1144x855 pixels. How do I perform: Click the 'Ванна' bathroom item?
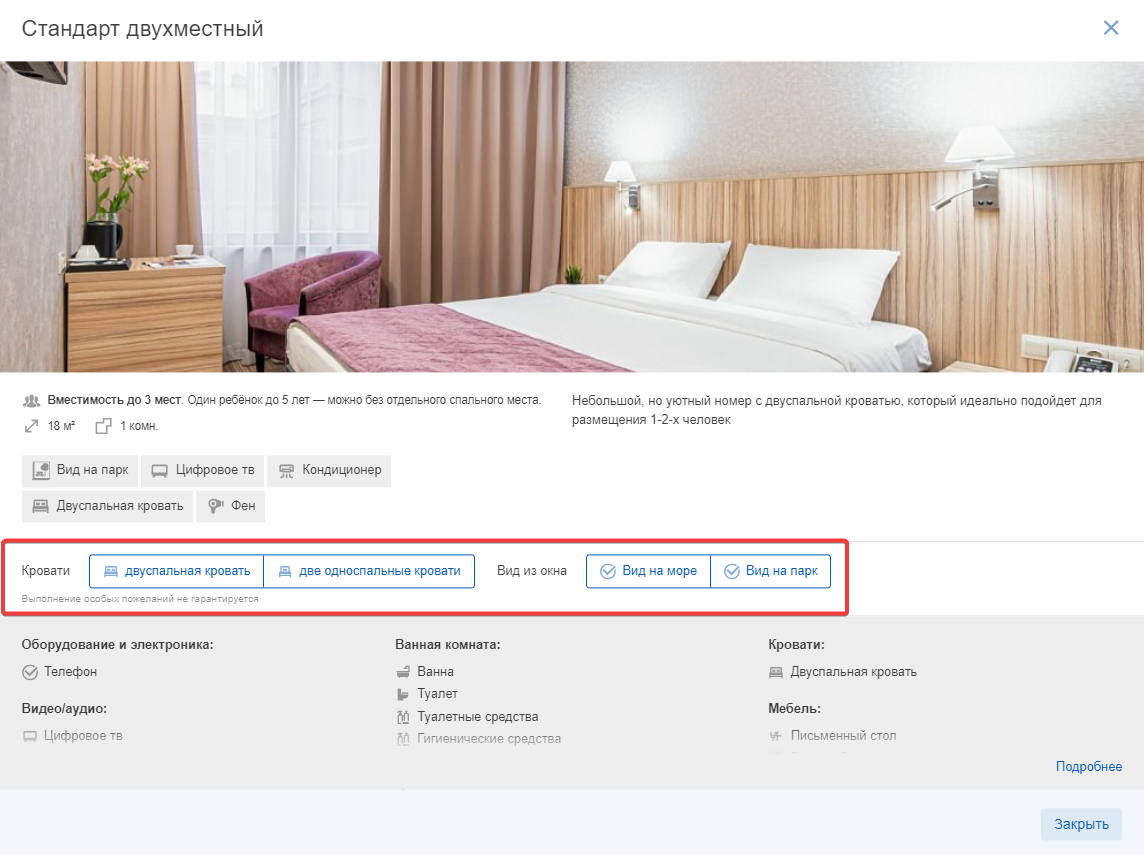[x=425, y=672]
